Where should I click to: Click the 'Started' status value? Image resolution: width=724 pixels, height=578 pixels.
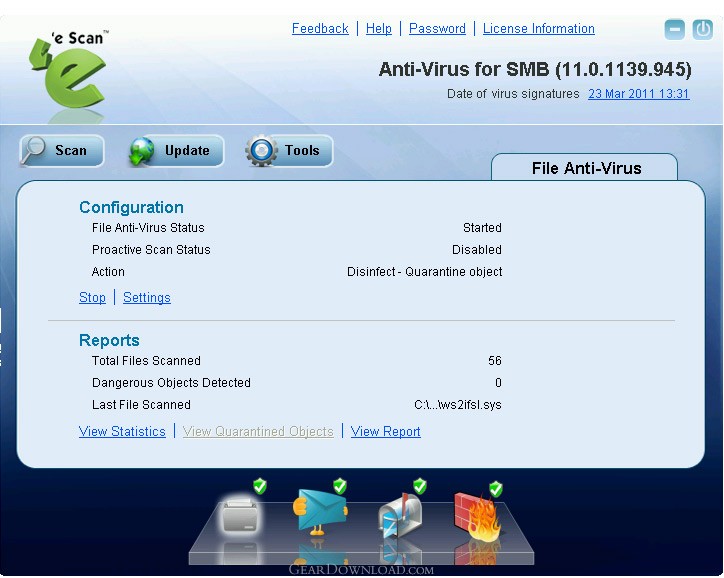(x=482, y=228)
